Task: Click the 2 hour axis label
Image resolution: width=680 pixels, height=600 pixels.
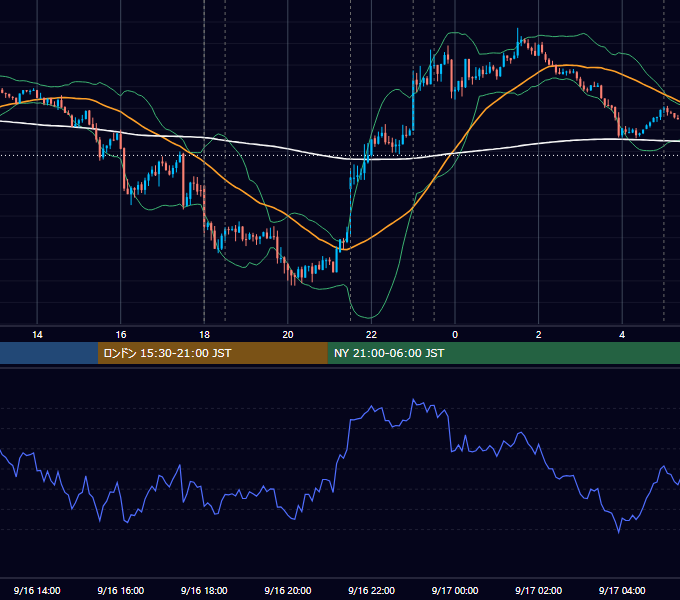Action: pyautogui.click(x=539, y=335)
